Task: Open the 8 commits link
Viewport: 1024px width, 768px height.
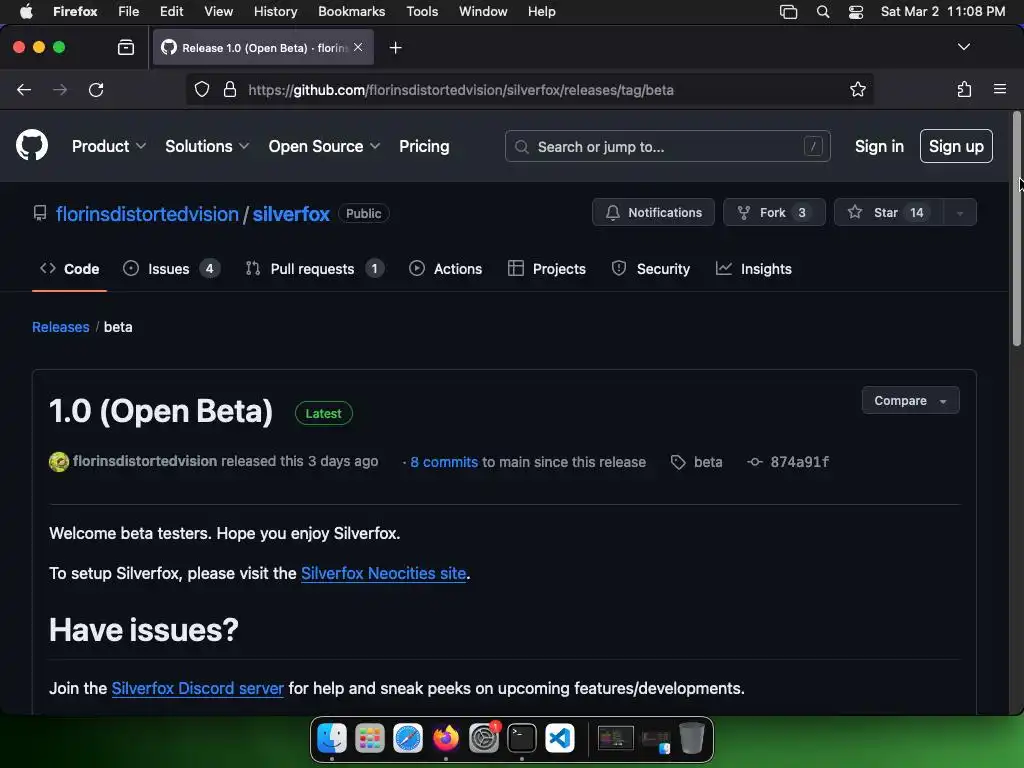Action: tap(444, 462)
